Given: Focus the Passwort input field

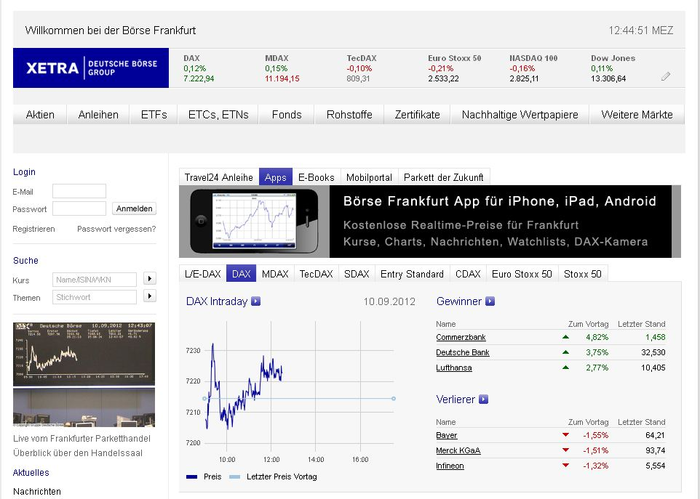Looking at the screenshot, I should click(79, 208).
